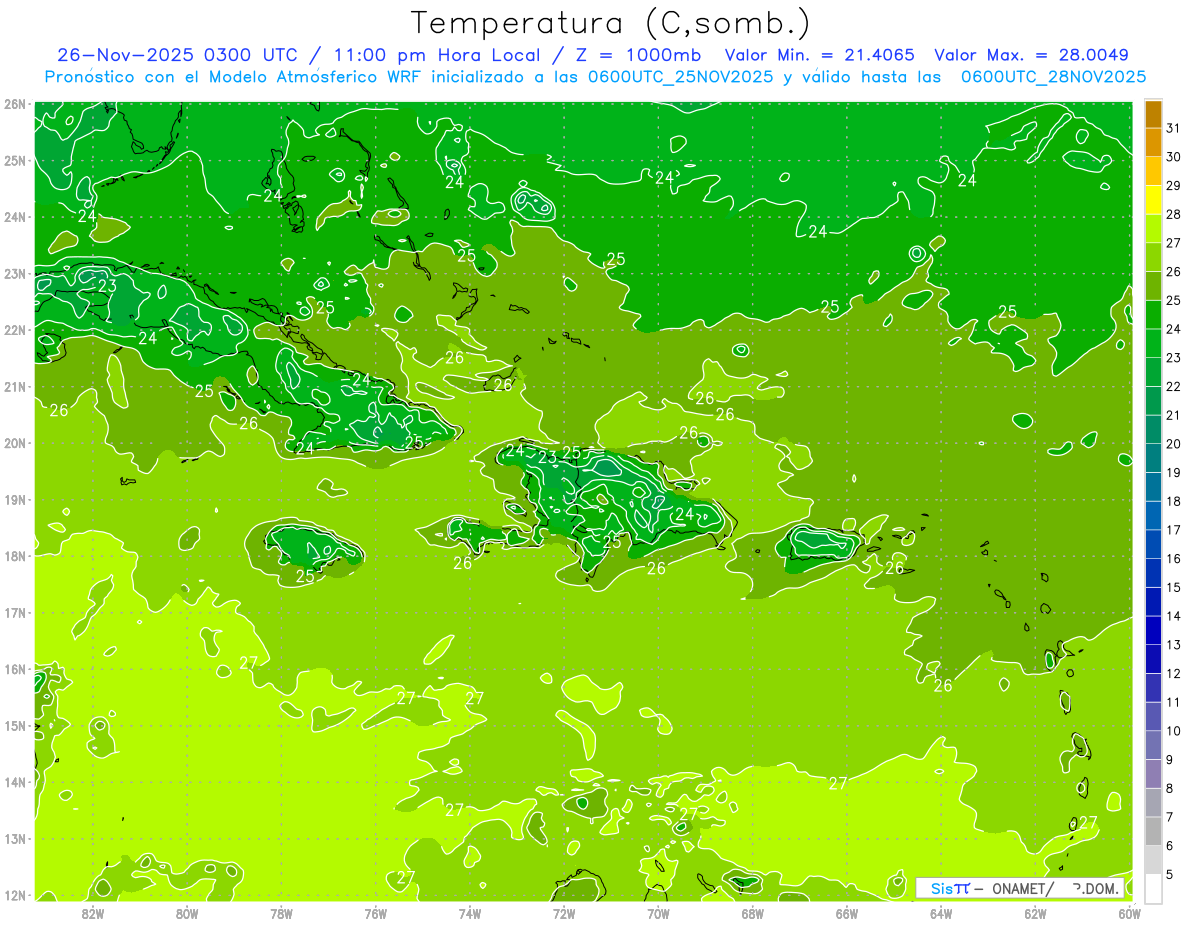Image resolution: width=1200 pixels, height=927 pixels.
Task: Click the "74W" longitude axis label
Action: [470, 913]
